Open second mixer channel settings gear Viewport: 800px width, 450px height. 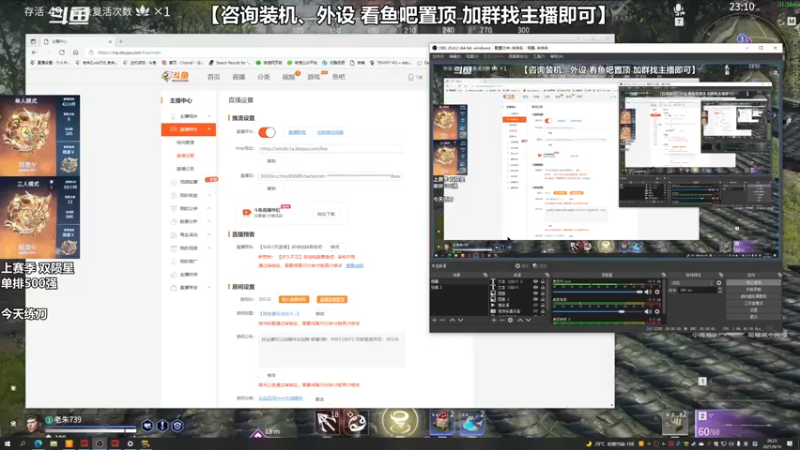657,311
